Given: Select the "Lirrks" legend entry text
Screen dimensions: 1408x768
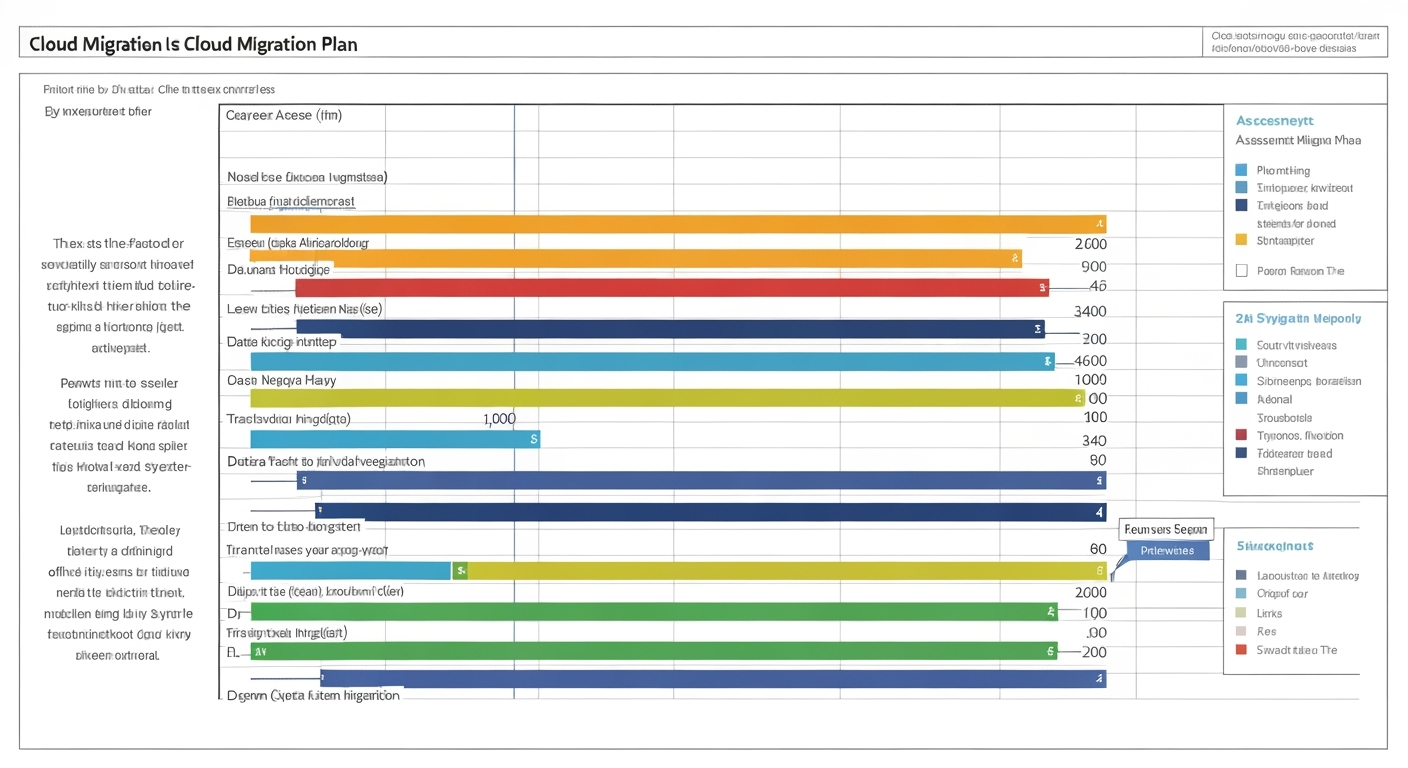Looking at the screenshot, I should [x=1269, y=613].
